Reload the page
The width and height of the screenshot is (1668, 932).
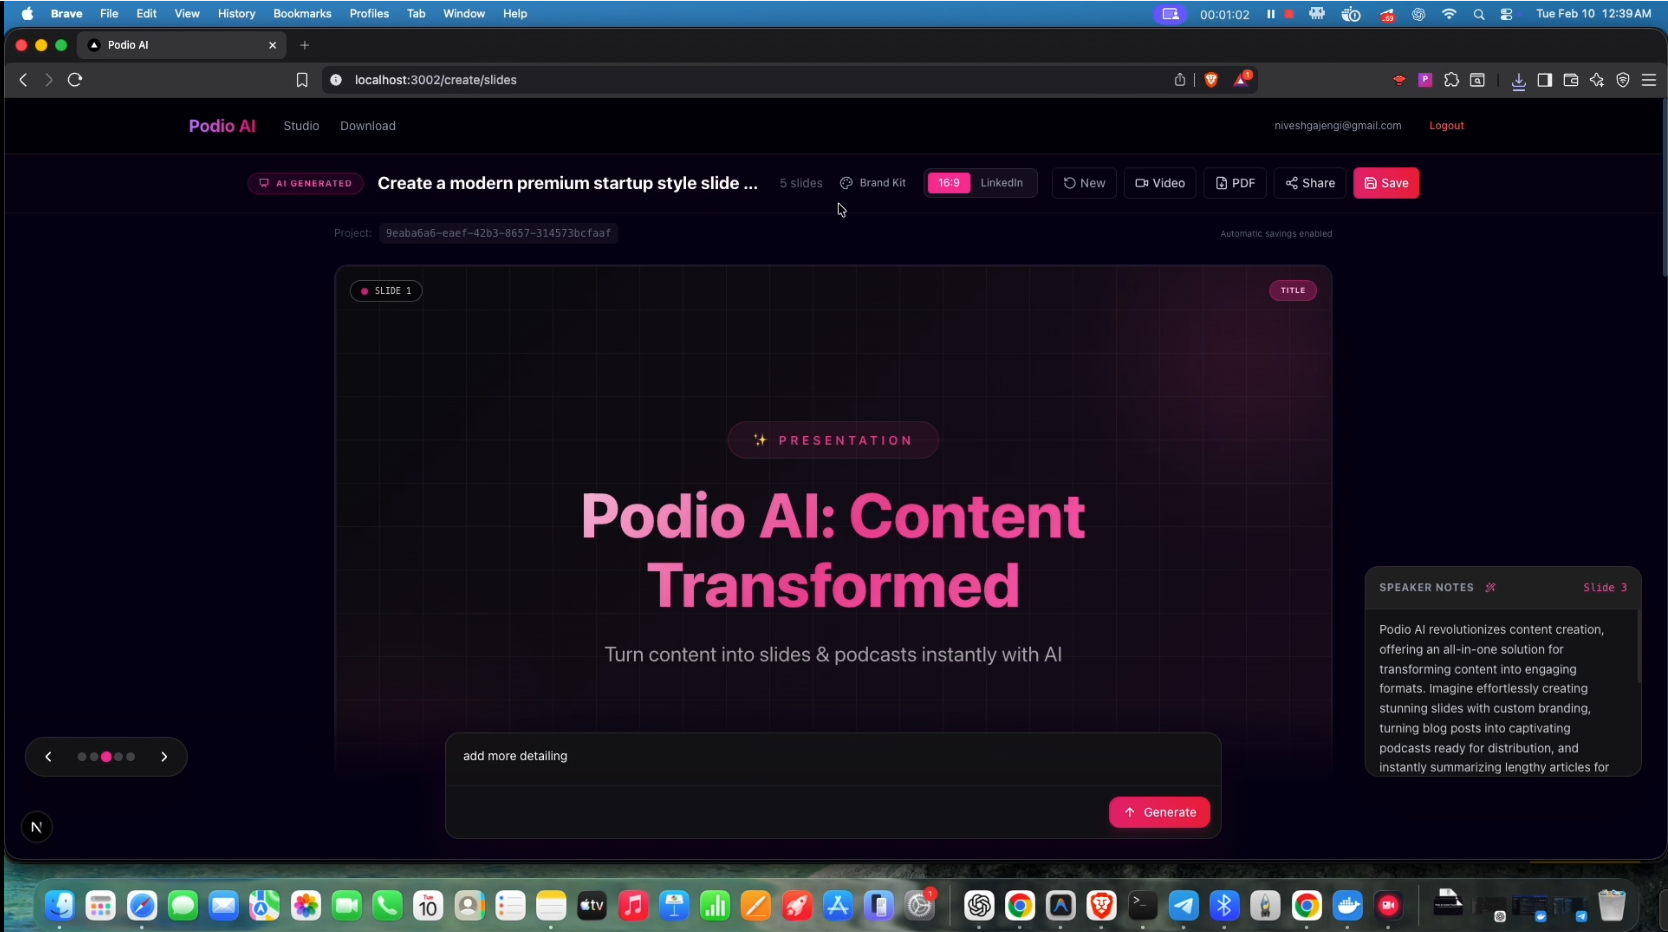click(75, 80)
